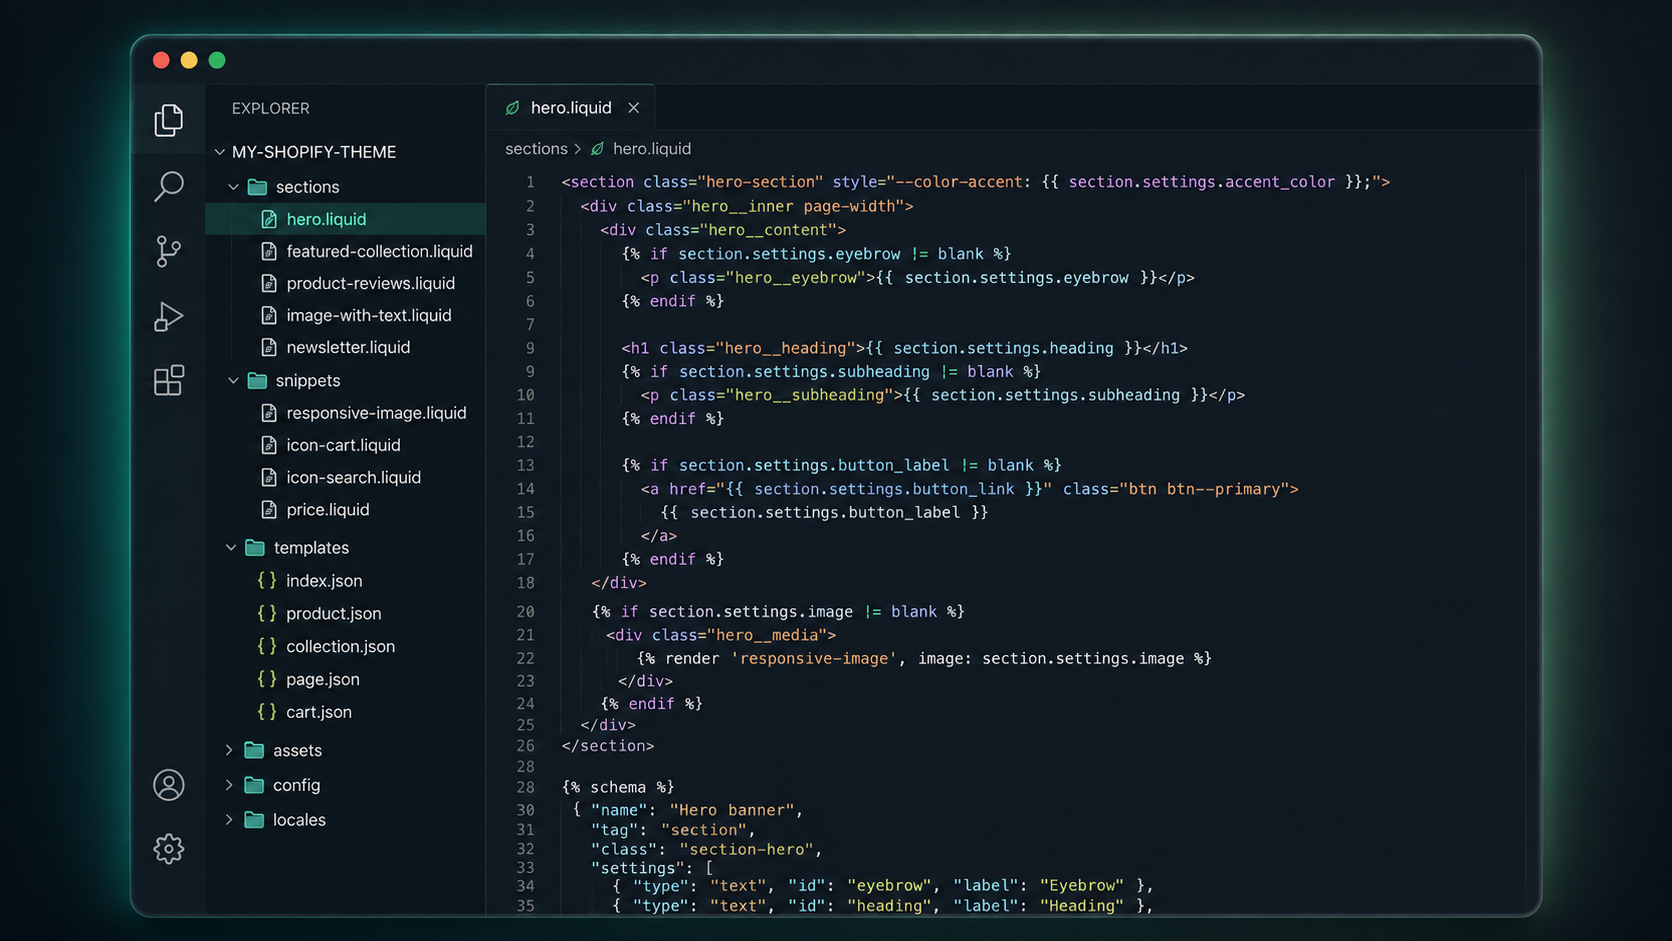
Task: Open icon-cart.liquid snippet
Action: tap(345, 445)
